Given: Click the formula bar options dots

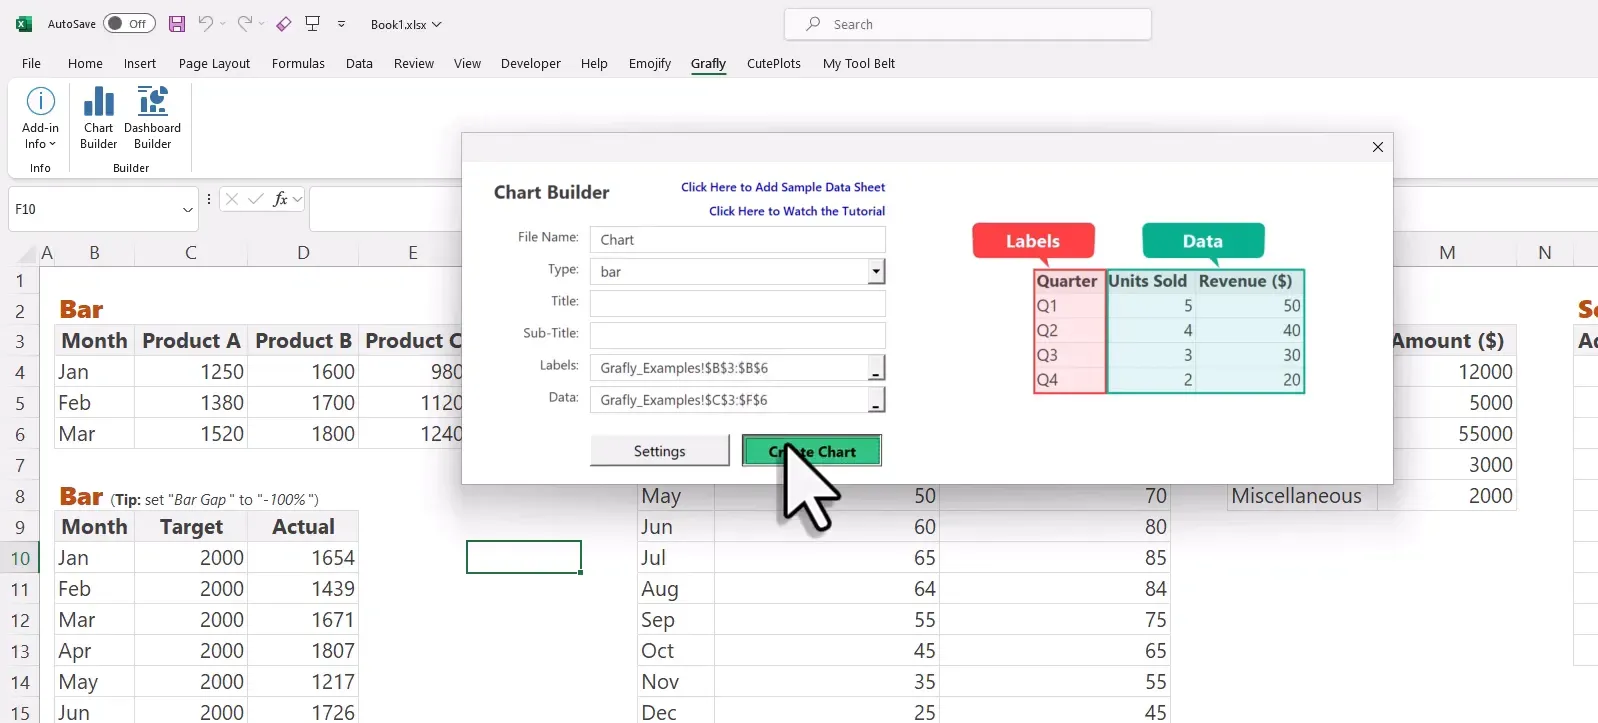Looking at the screenshot, I should 208,199.
